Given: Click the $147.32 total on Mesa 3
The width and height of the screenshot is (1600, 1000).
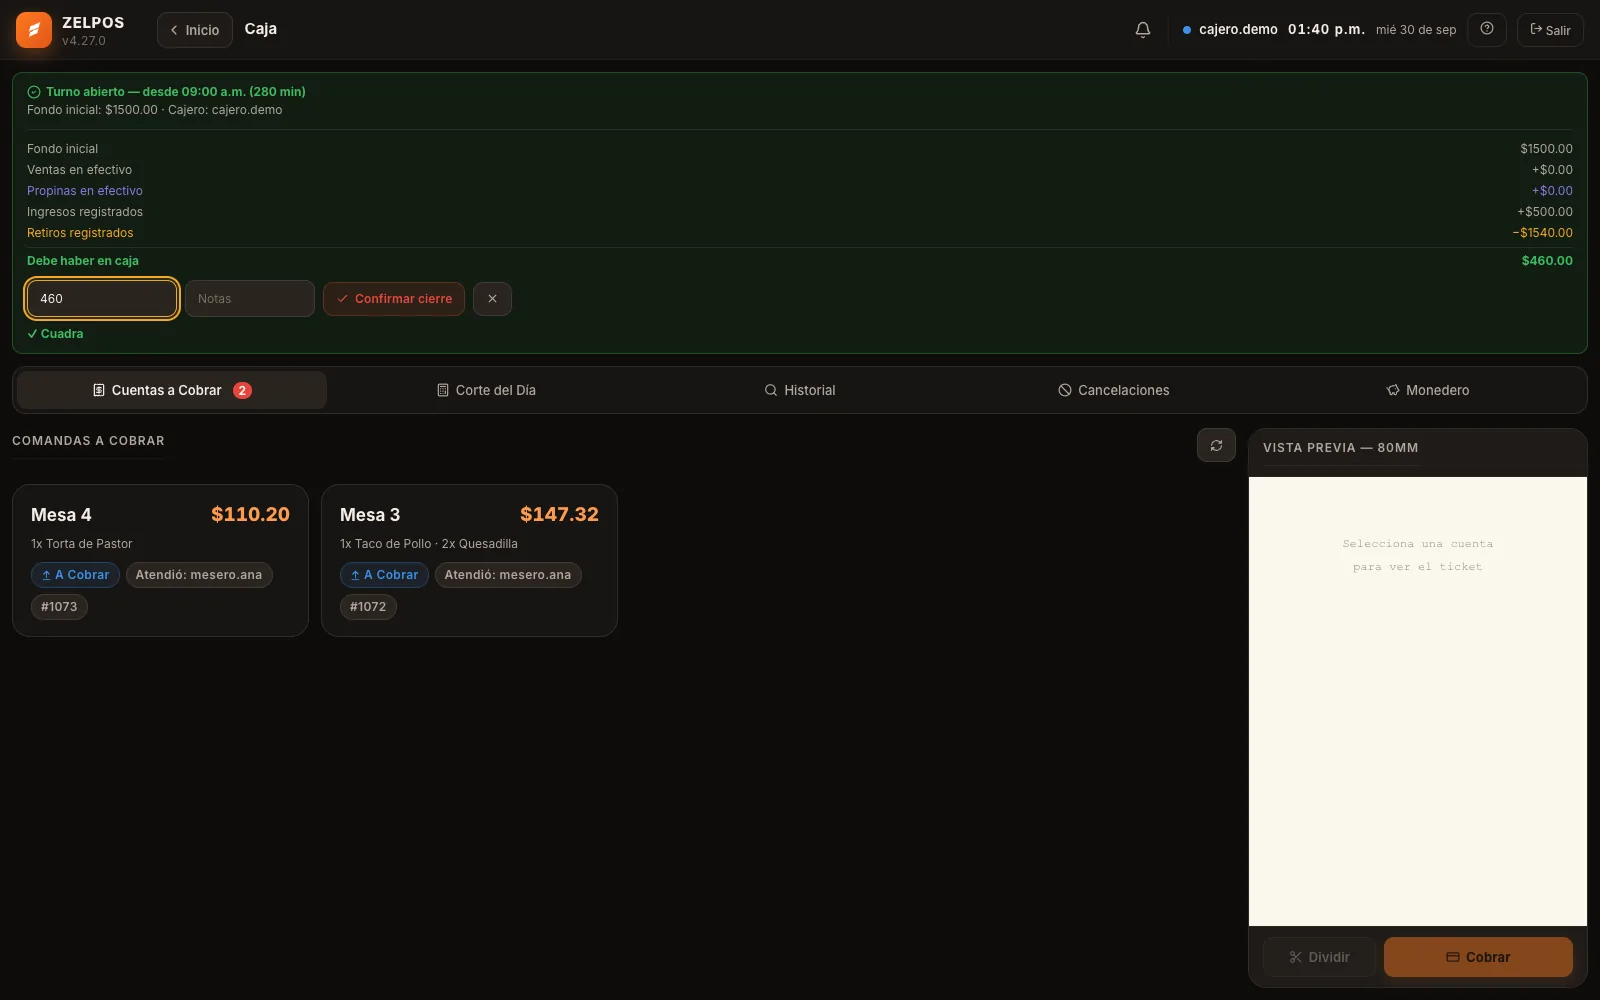Looking at the screenshot, I should [x=559, y=514].
